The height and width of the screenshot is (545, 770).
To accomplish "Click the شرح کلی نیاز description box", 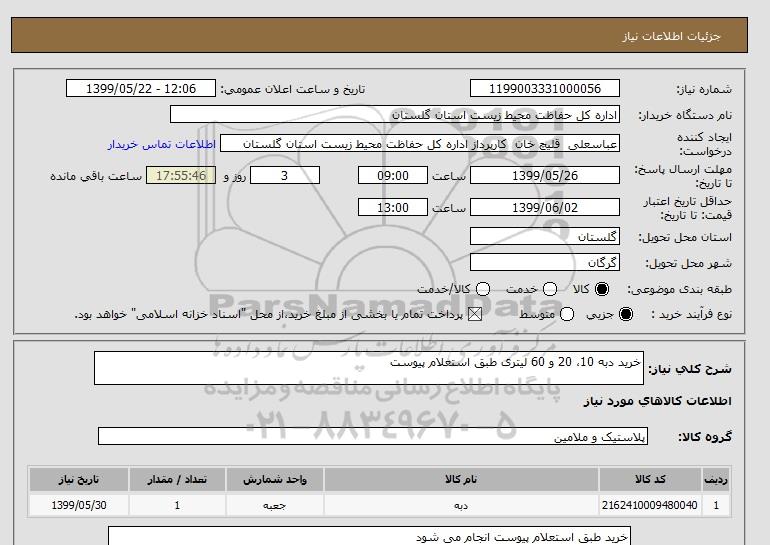I will pyautogui.click(x=369, y=368).
